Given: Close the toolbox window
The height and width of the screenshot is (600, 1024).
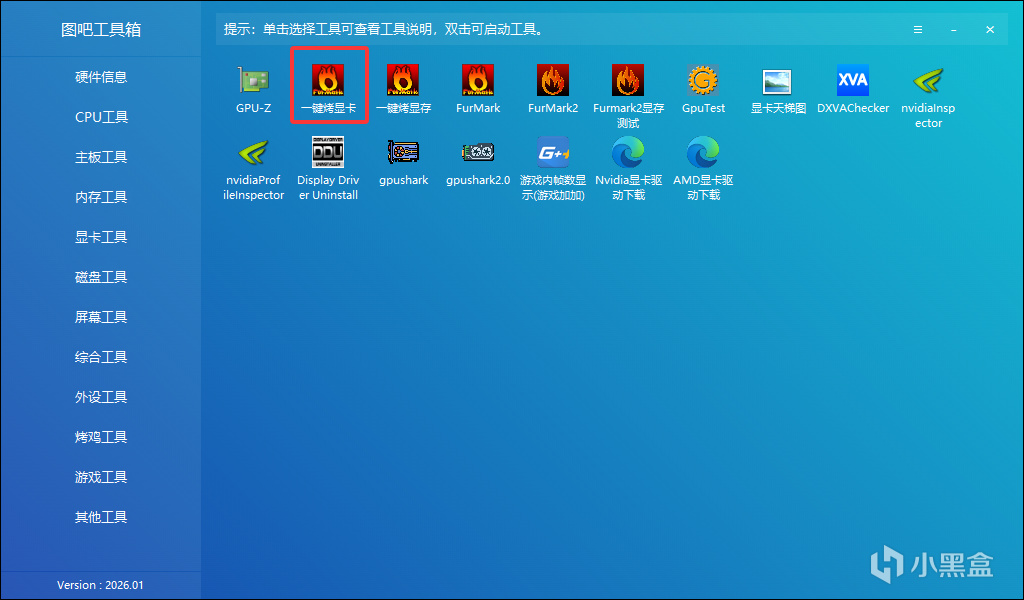Looking at the screenshot, I should pos(990,30).
